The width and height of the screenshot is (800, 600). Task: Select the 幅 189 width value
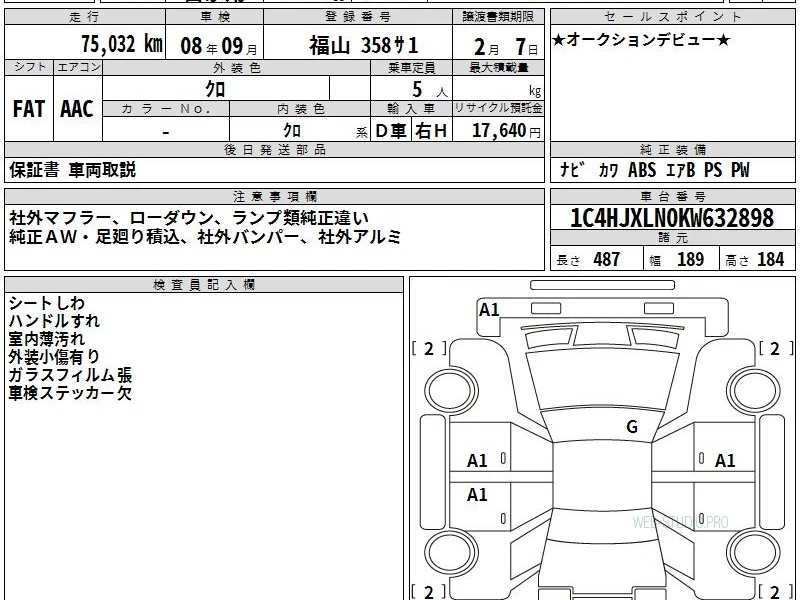(x=677, y=260)
